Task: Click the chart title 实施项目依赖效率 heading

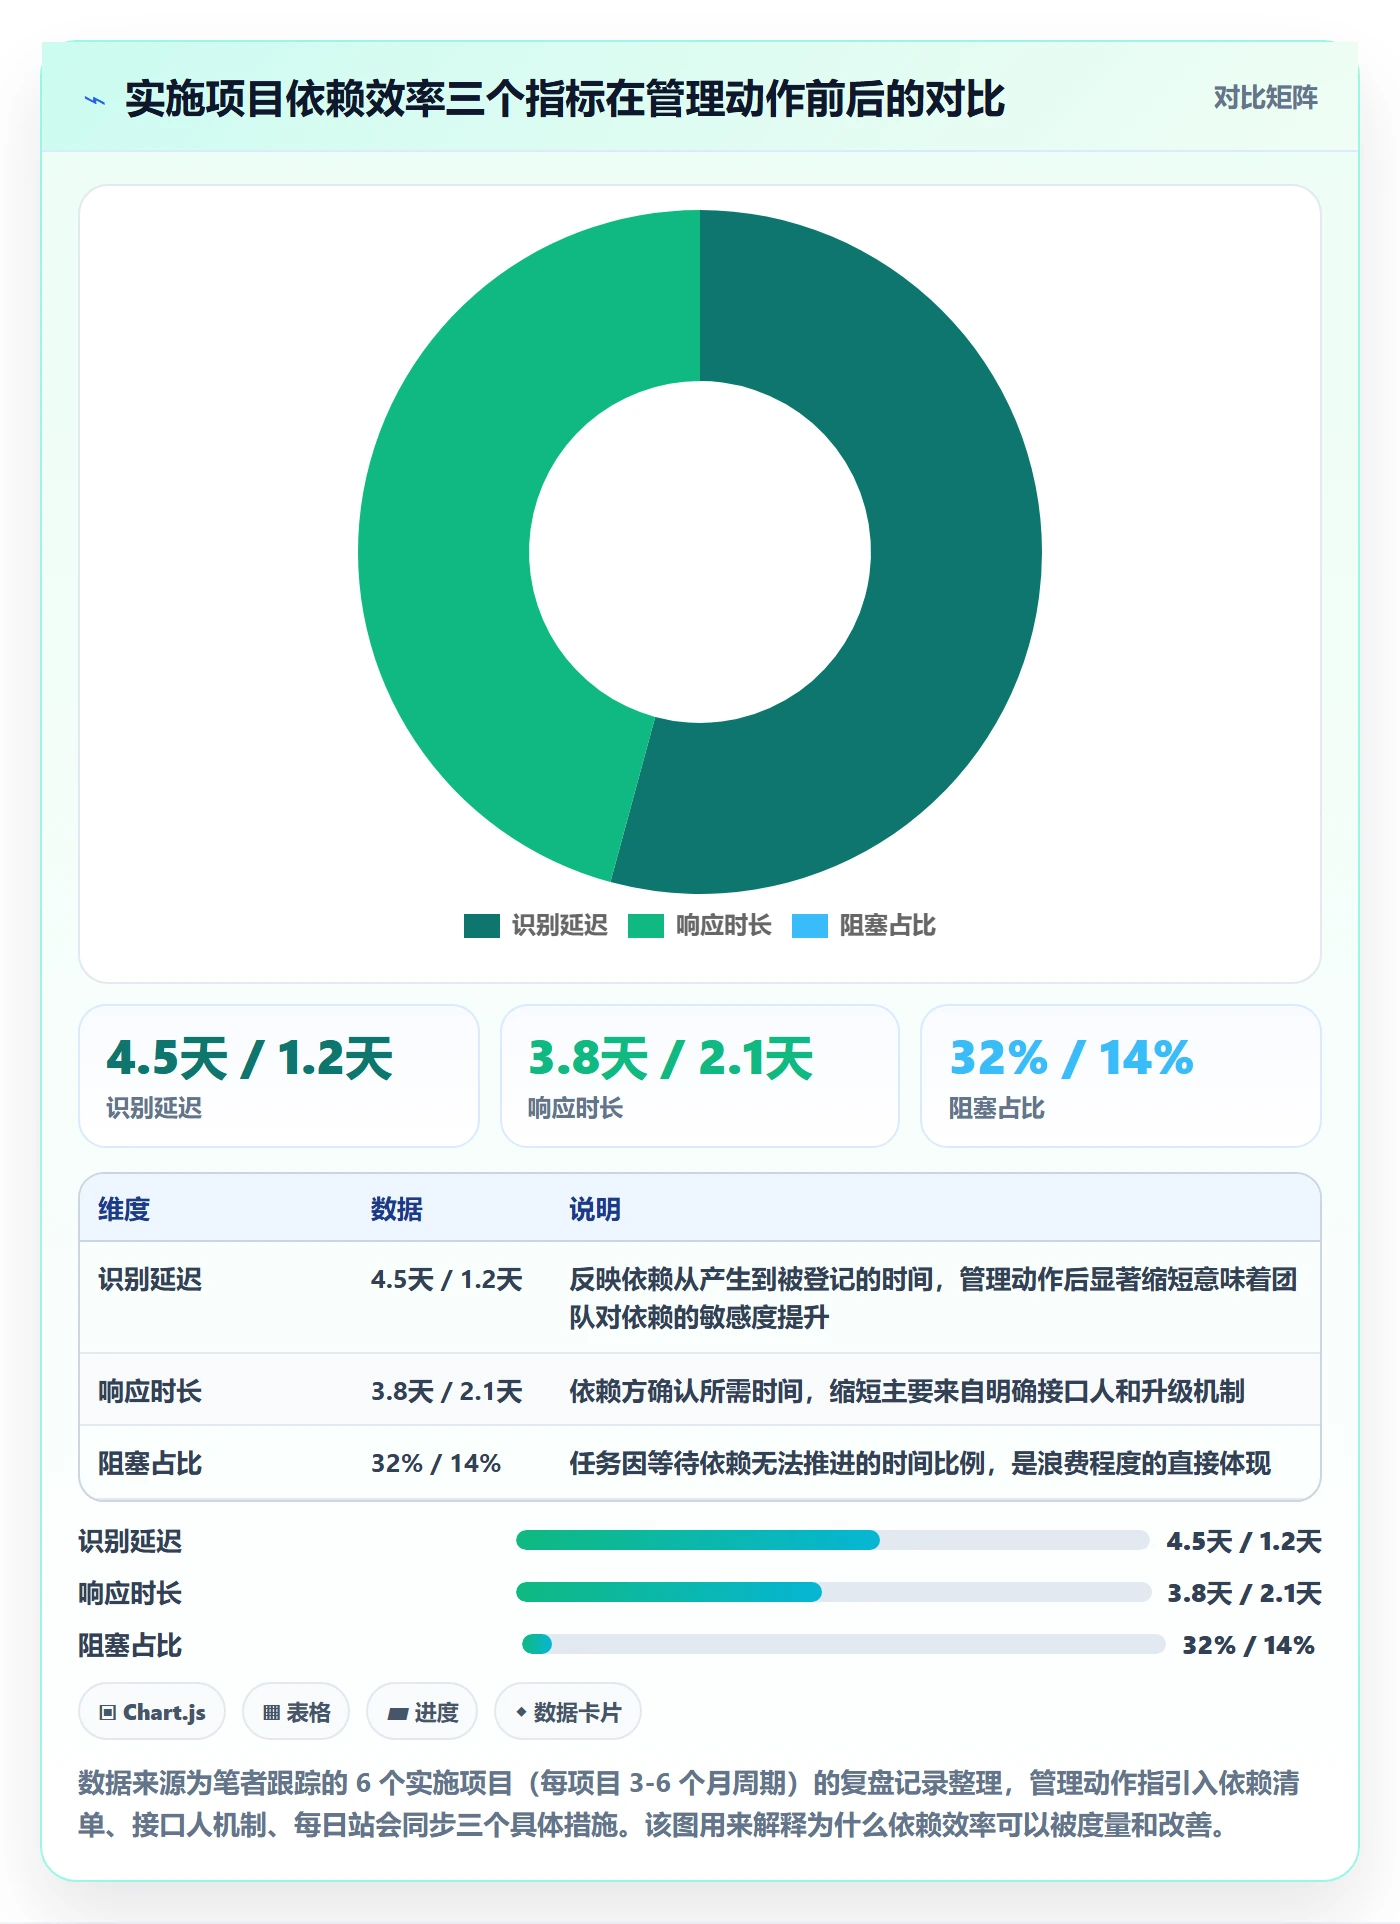Action: [565, 99]
